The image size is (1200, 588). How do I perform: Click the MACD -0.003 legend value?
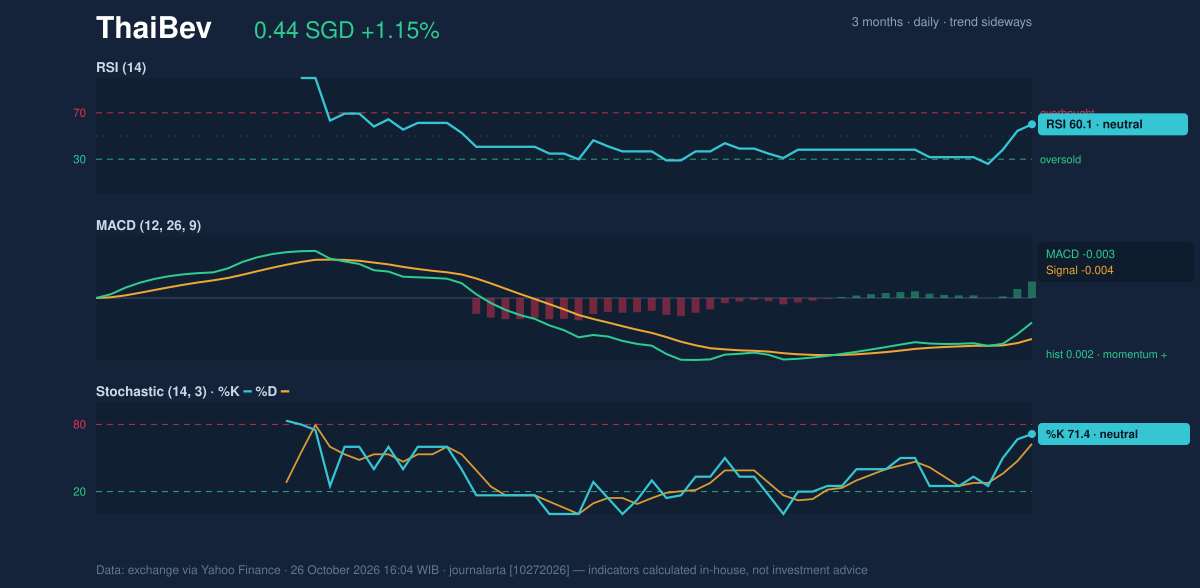tap(1080, 254)
